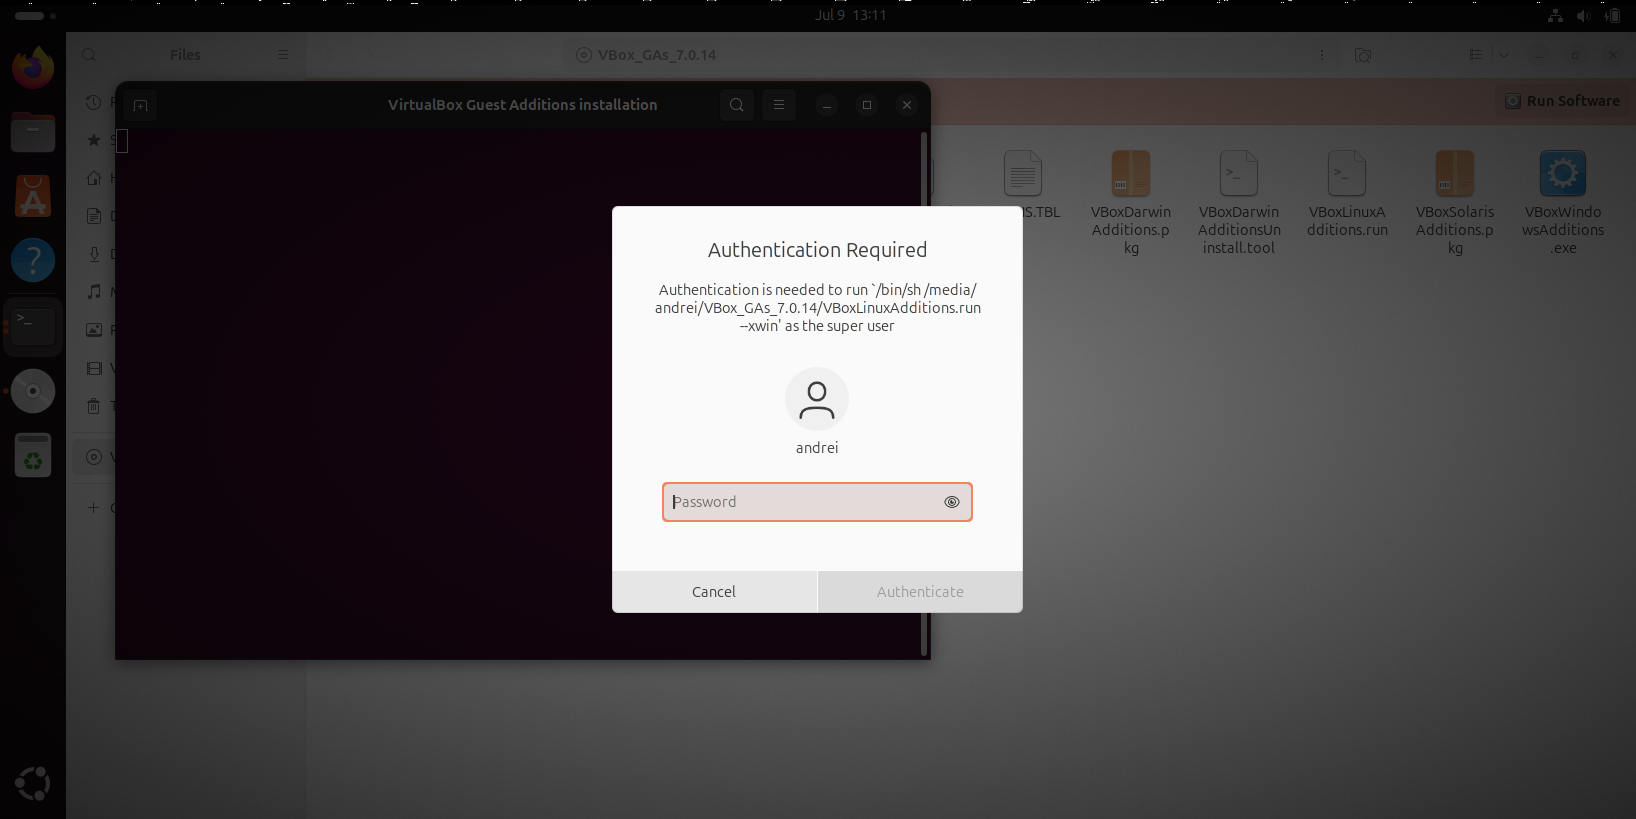This screenshot has height=819, width=1636.
Task: Show Applications using the Ubuntu logo
Action: pos(33,784)
